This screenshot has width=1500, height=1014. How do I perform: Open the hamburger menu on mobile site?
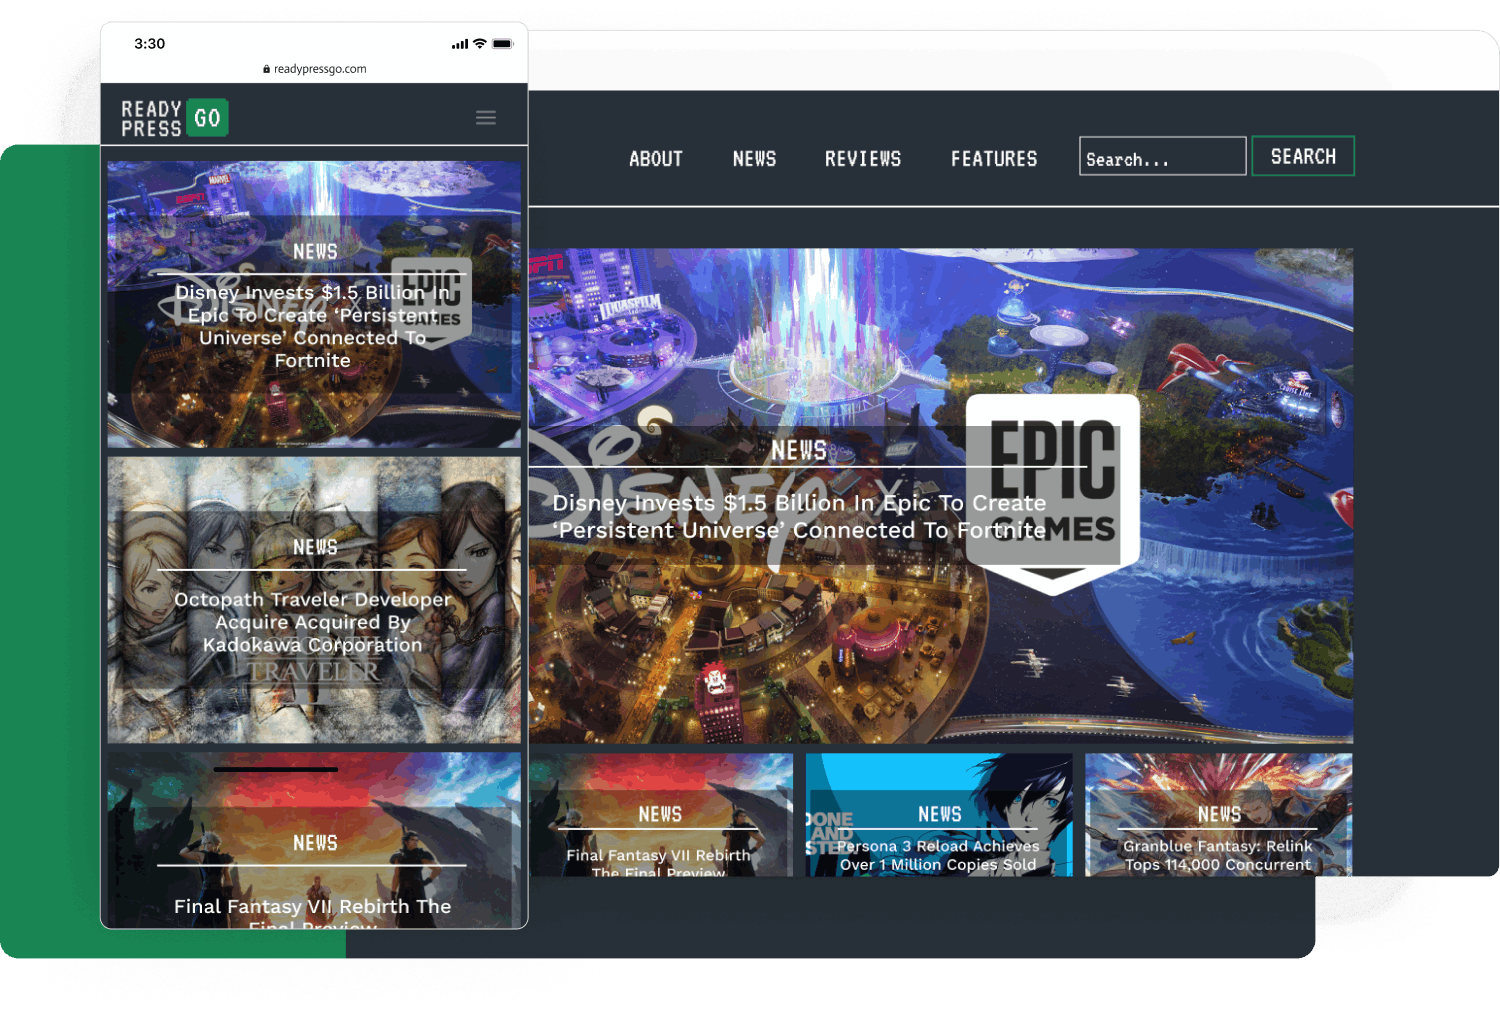coord(486,118)
